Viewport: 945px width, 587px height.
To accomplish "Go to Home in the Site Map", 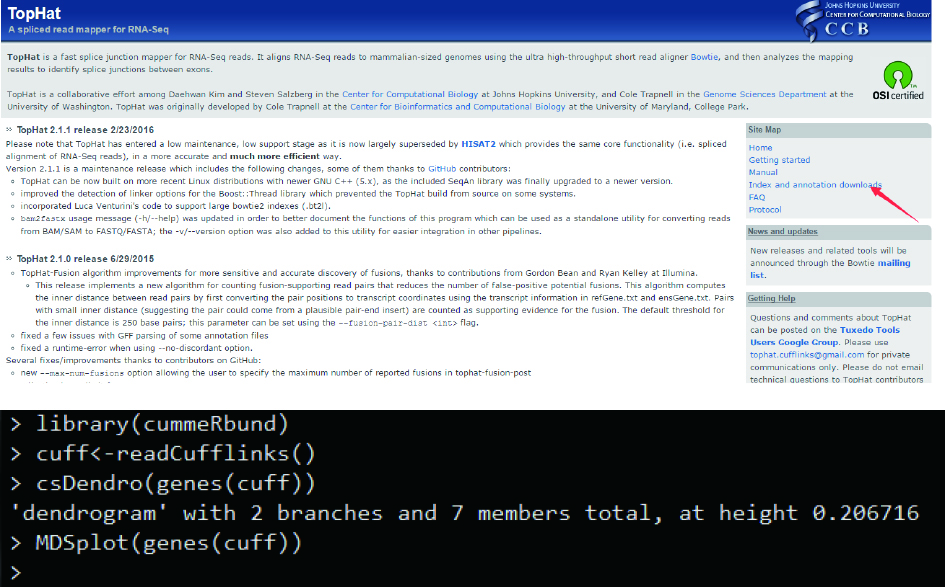I will (x=760, y=148).
